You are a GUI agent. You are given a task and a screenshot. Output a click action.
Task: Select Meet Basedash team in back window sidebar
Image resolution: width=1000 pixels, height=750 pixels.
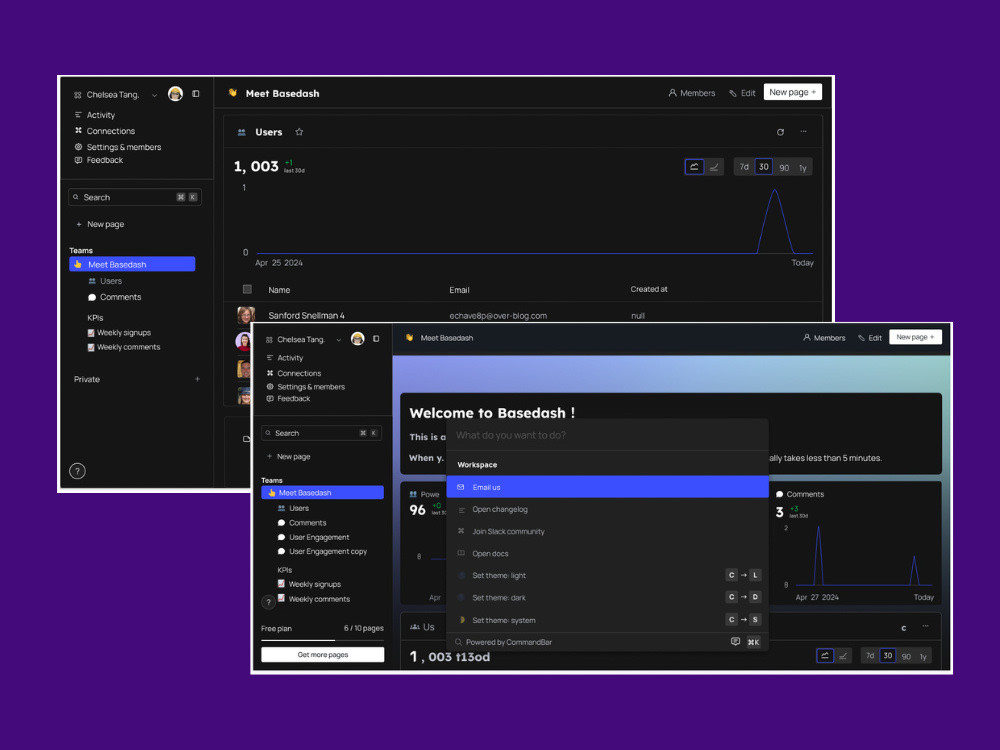pos(132,264)
